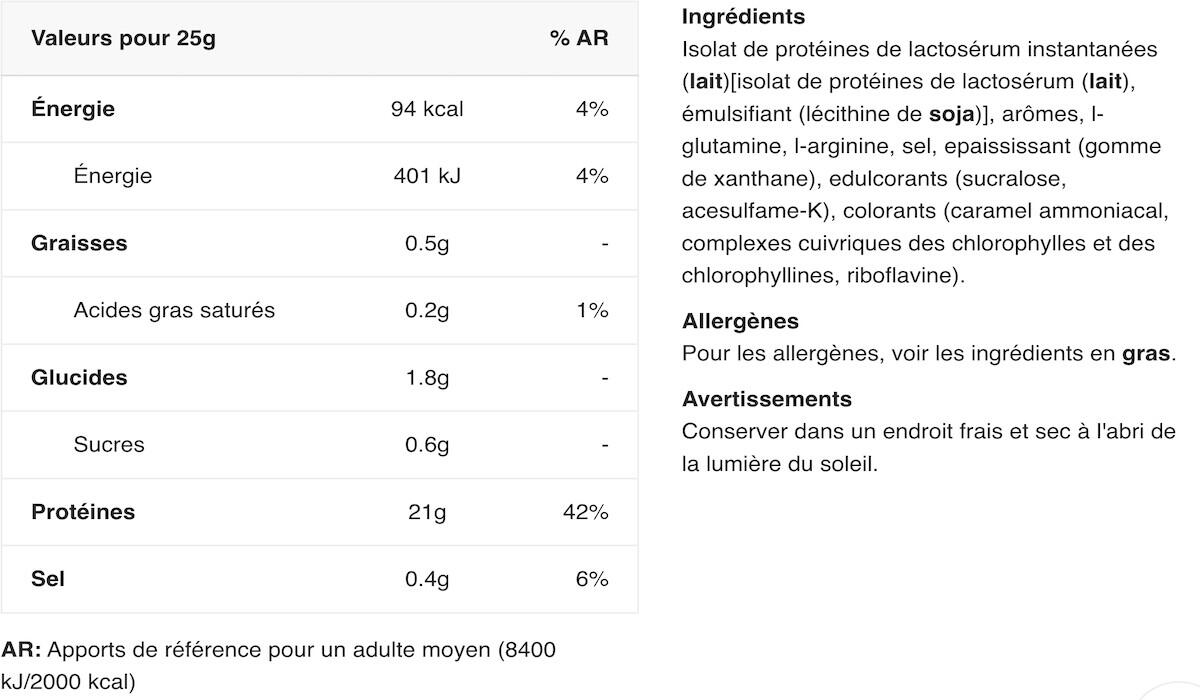Click the 42% protein reference value

pos(585,512)
